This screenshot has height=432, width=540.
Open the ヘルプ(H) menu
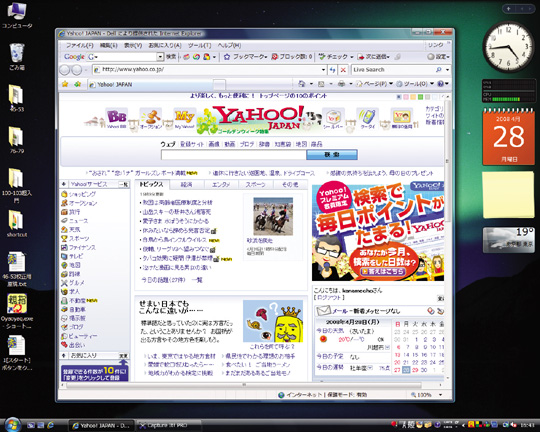click(229, 45)
